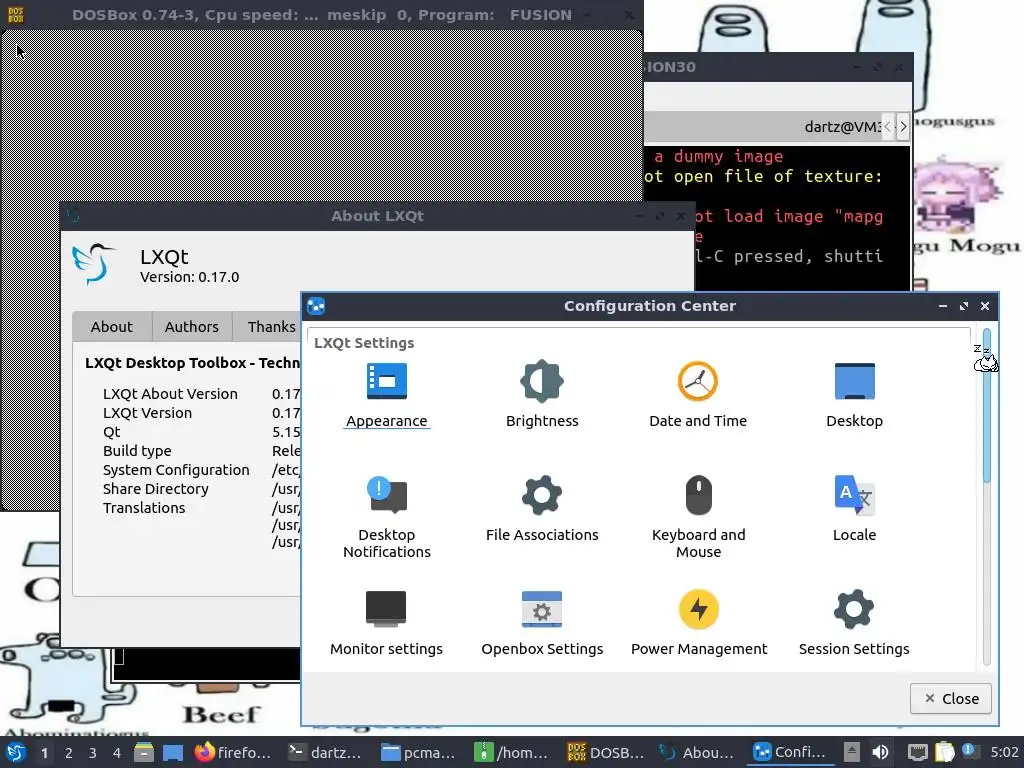Open the volume control tray icon

click(880, 752)
